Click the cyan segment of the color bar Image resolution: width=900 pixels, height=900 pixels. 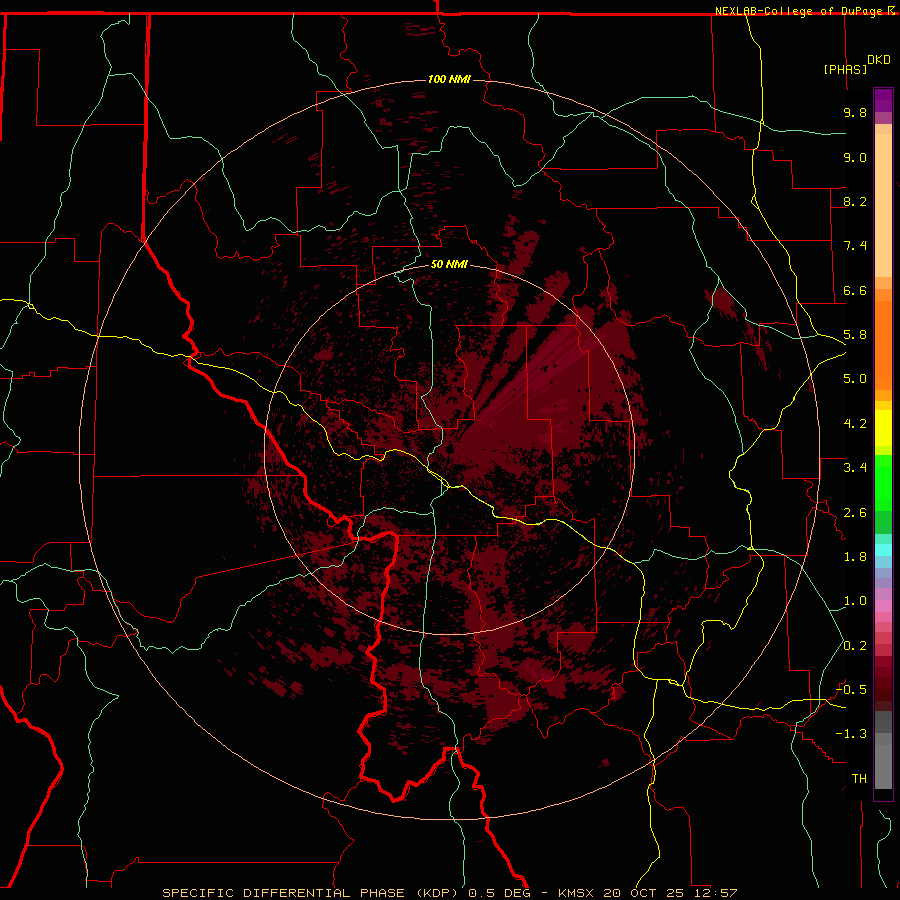coord(883,550)
